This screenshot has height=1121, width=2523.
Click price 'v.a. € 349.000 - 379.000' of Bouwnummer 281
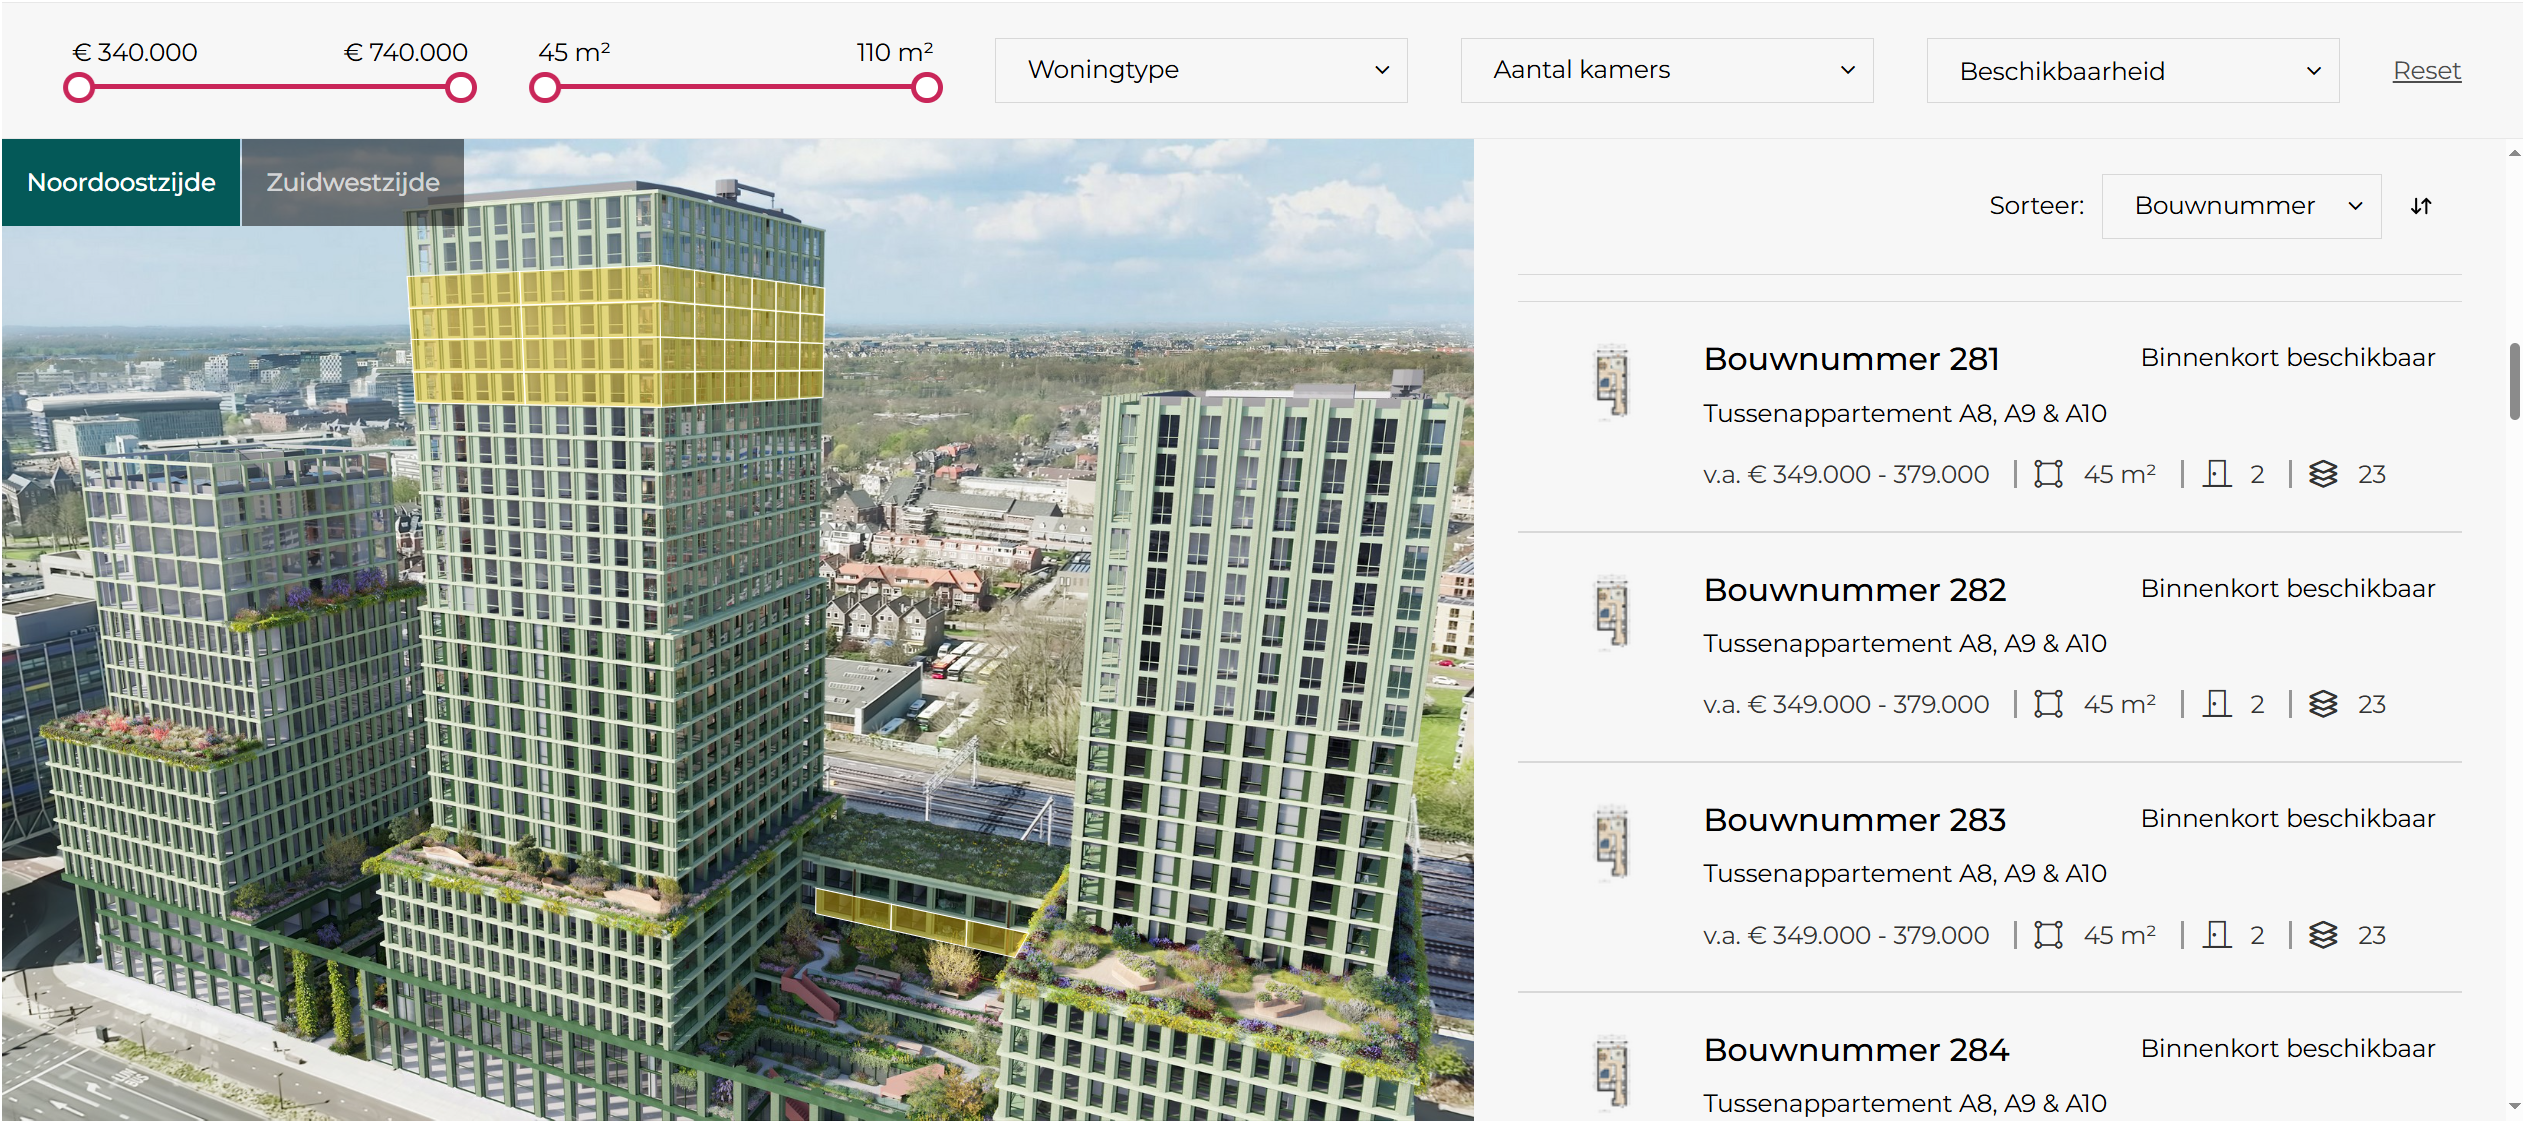[1846, 474]
